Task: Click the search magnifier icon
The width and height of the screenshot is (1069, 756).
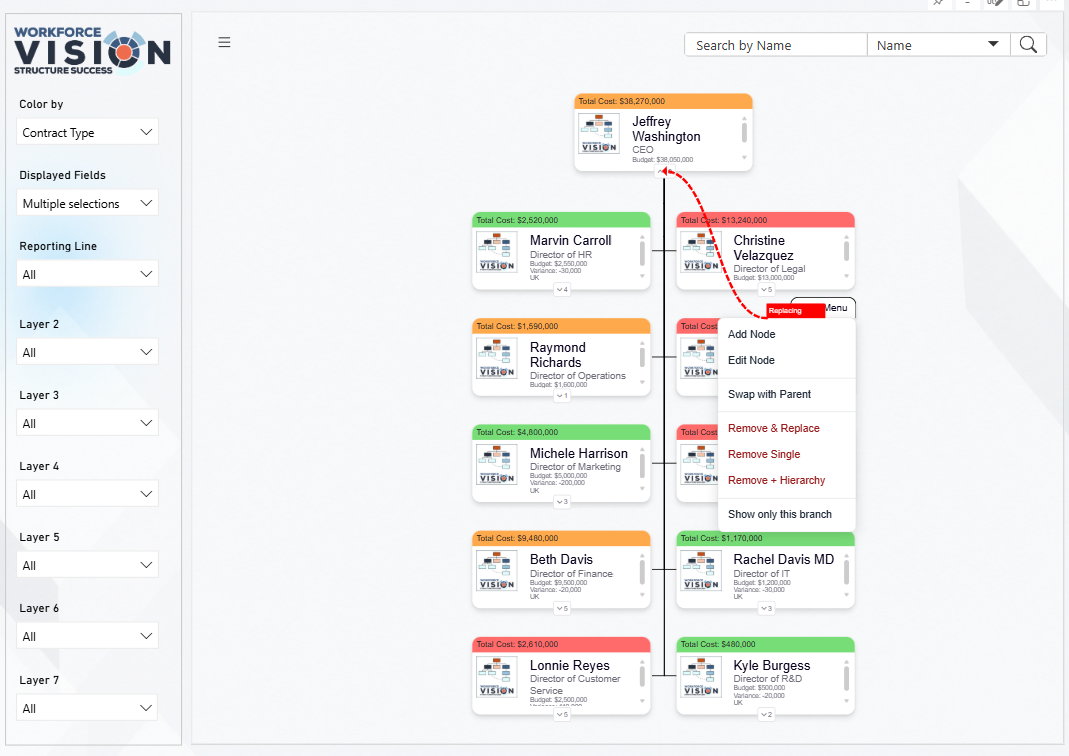Action: tap(1028, 45)
